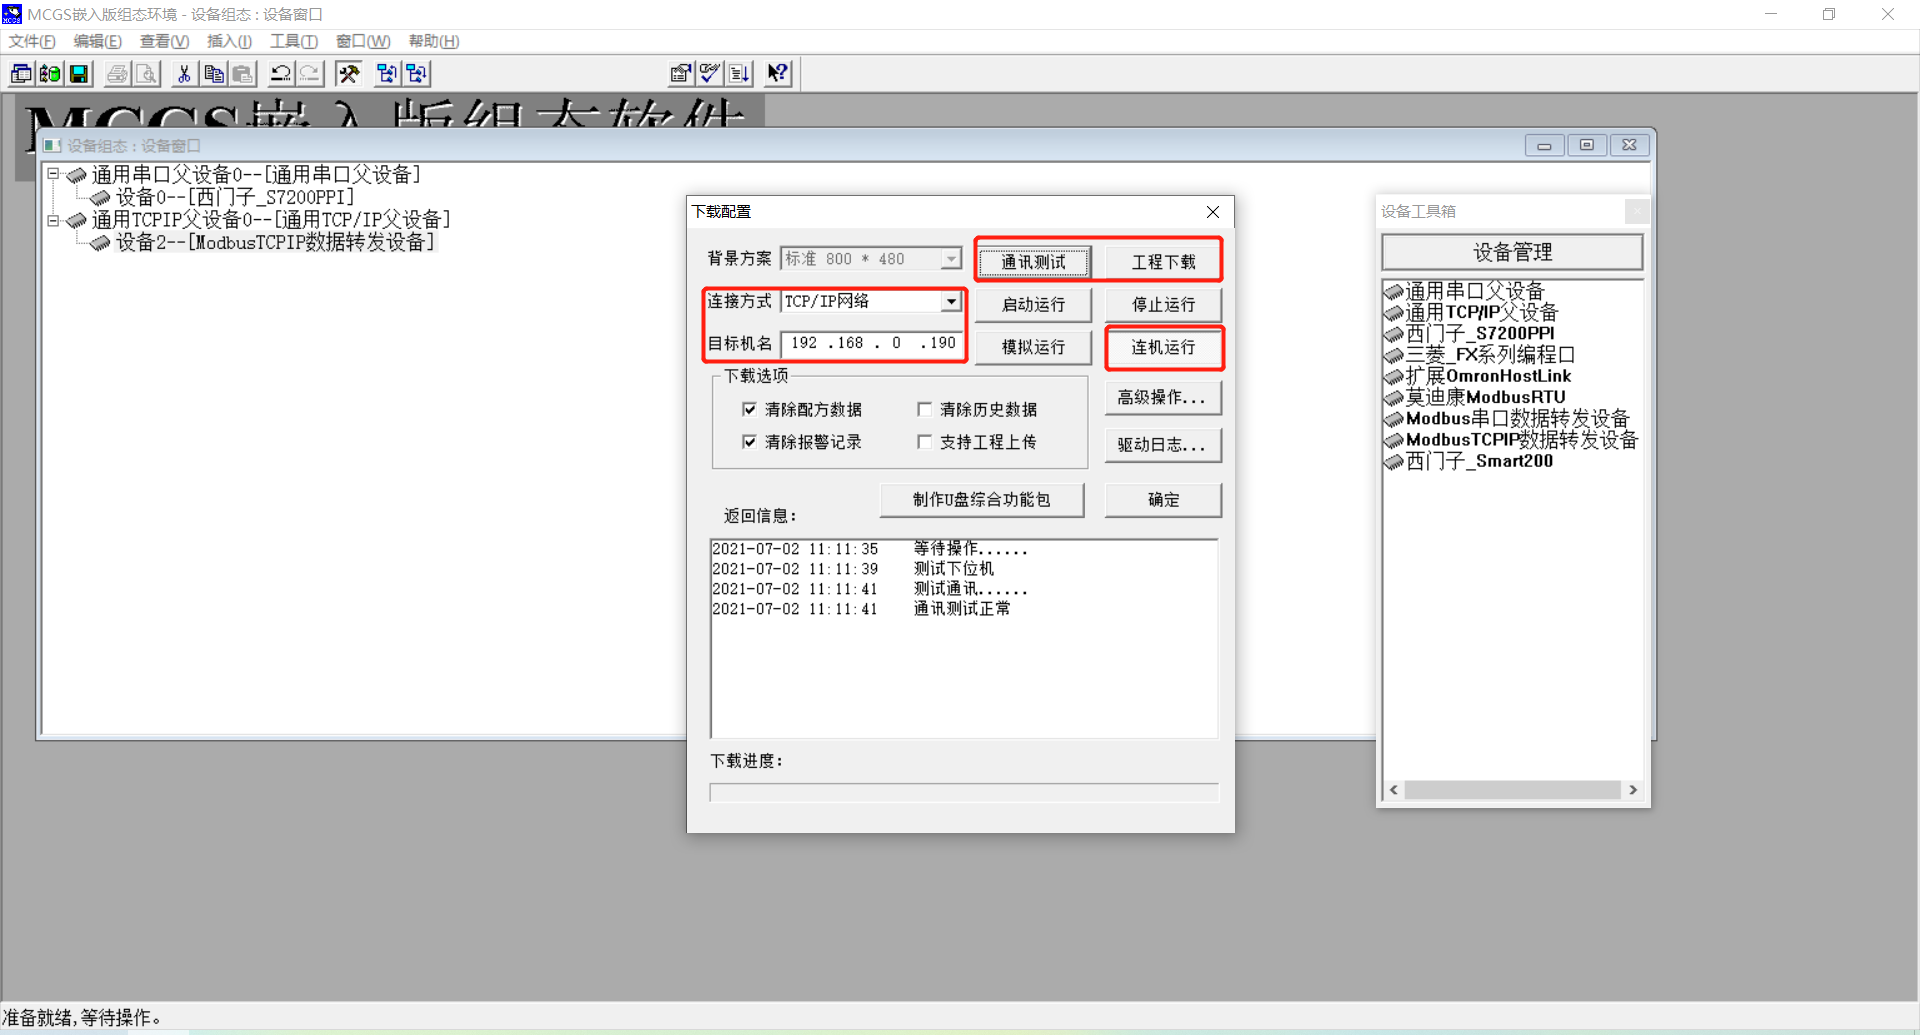Click the 工程下载 button
The image size is (1920, 1035).
1163,262
